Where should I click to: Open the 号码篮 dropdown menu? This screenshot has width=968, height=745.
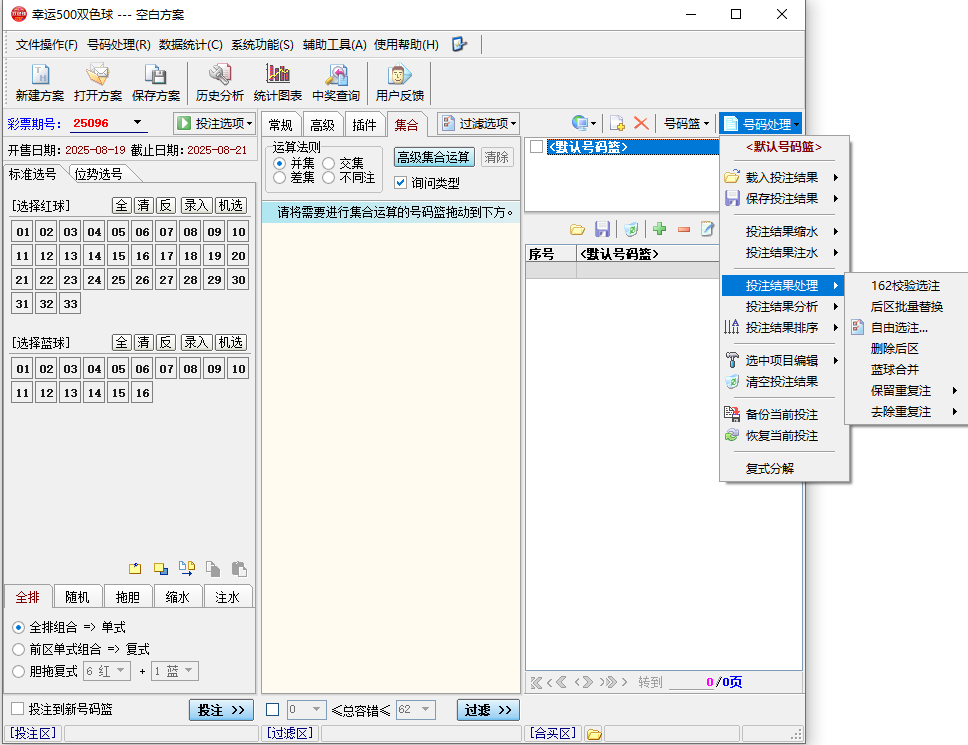(686, 124)
